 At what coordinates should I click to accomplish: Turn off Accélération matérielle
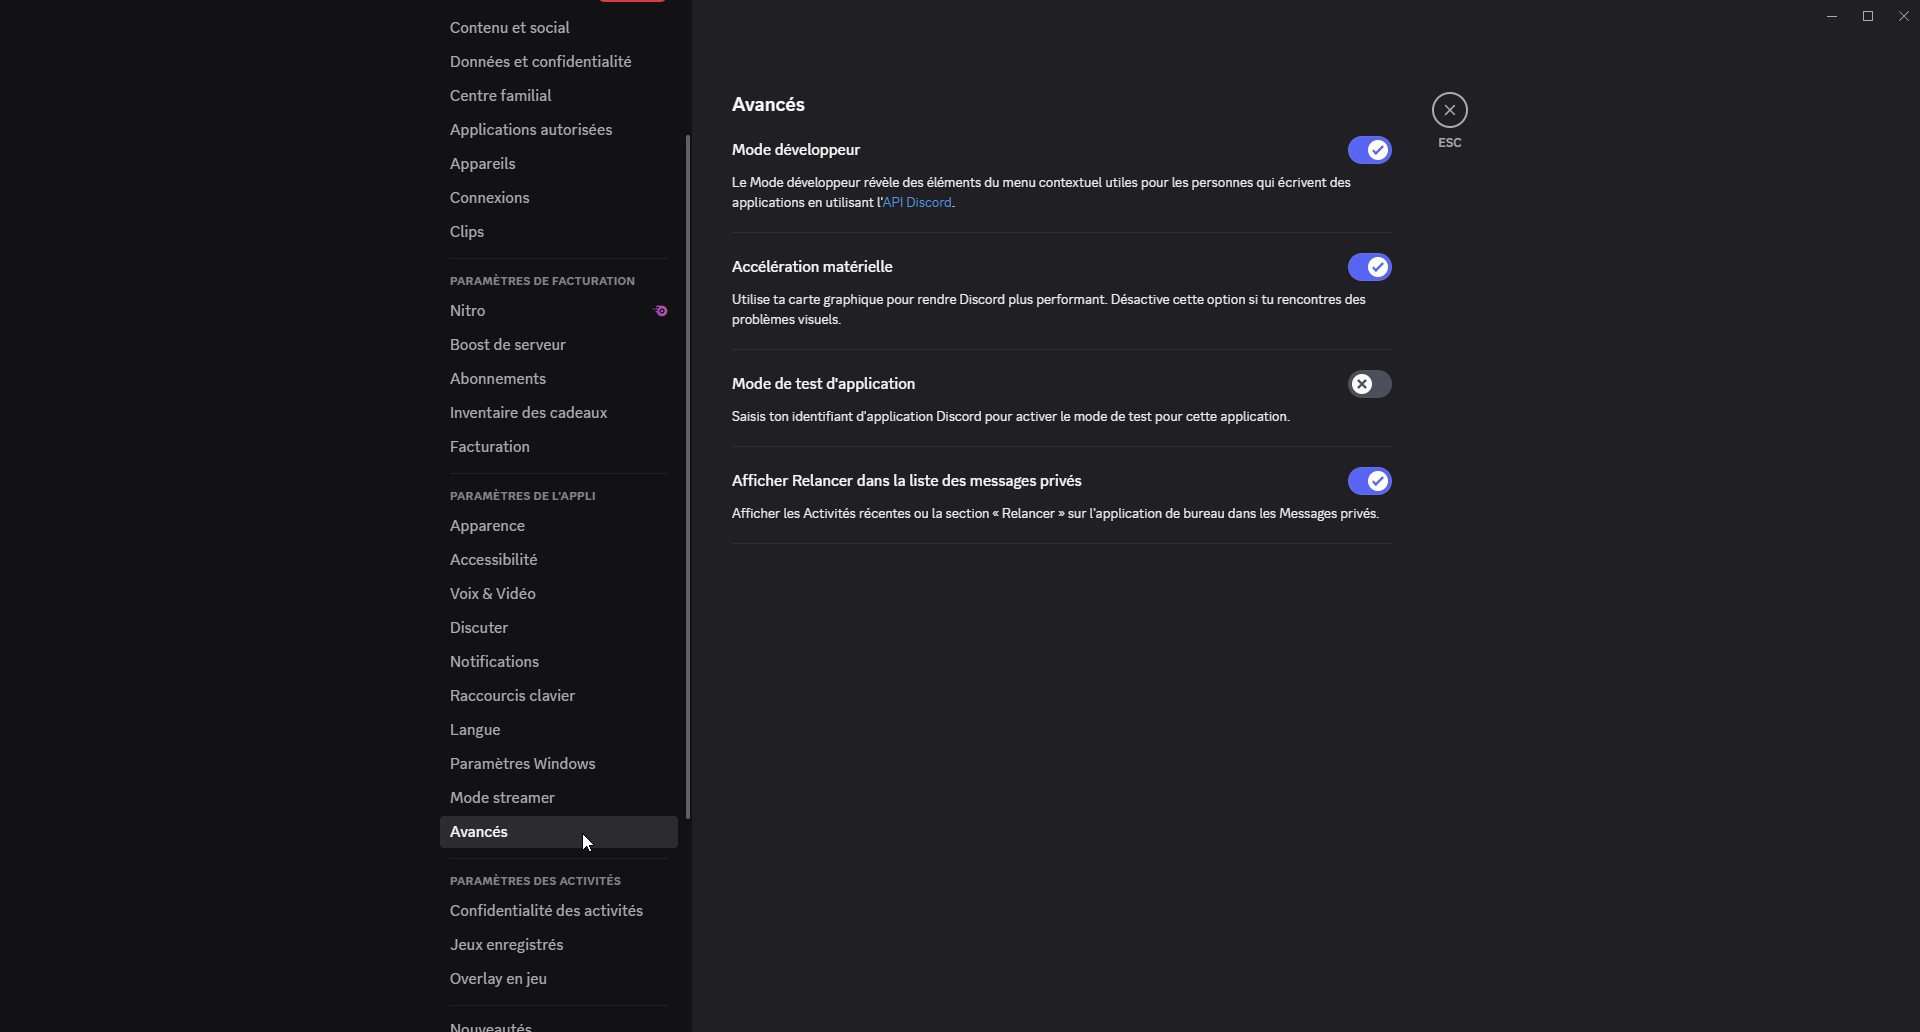[1371, 267]
